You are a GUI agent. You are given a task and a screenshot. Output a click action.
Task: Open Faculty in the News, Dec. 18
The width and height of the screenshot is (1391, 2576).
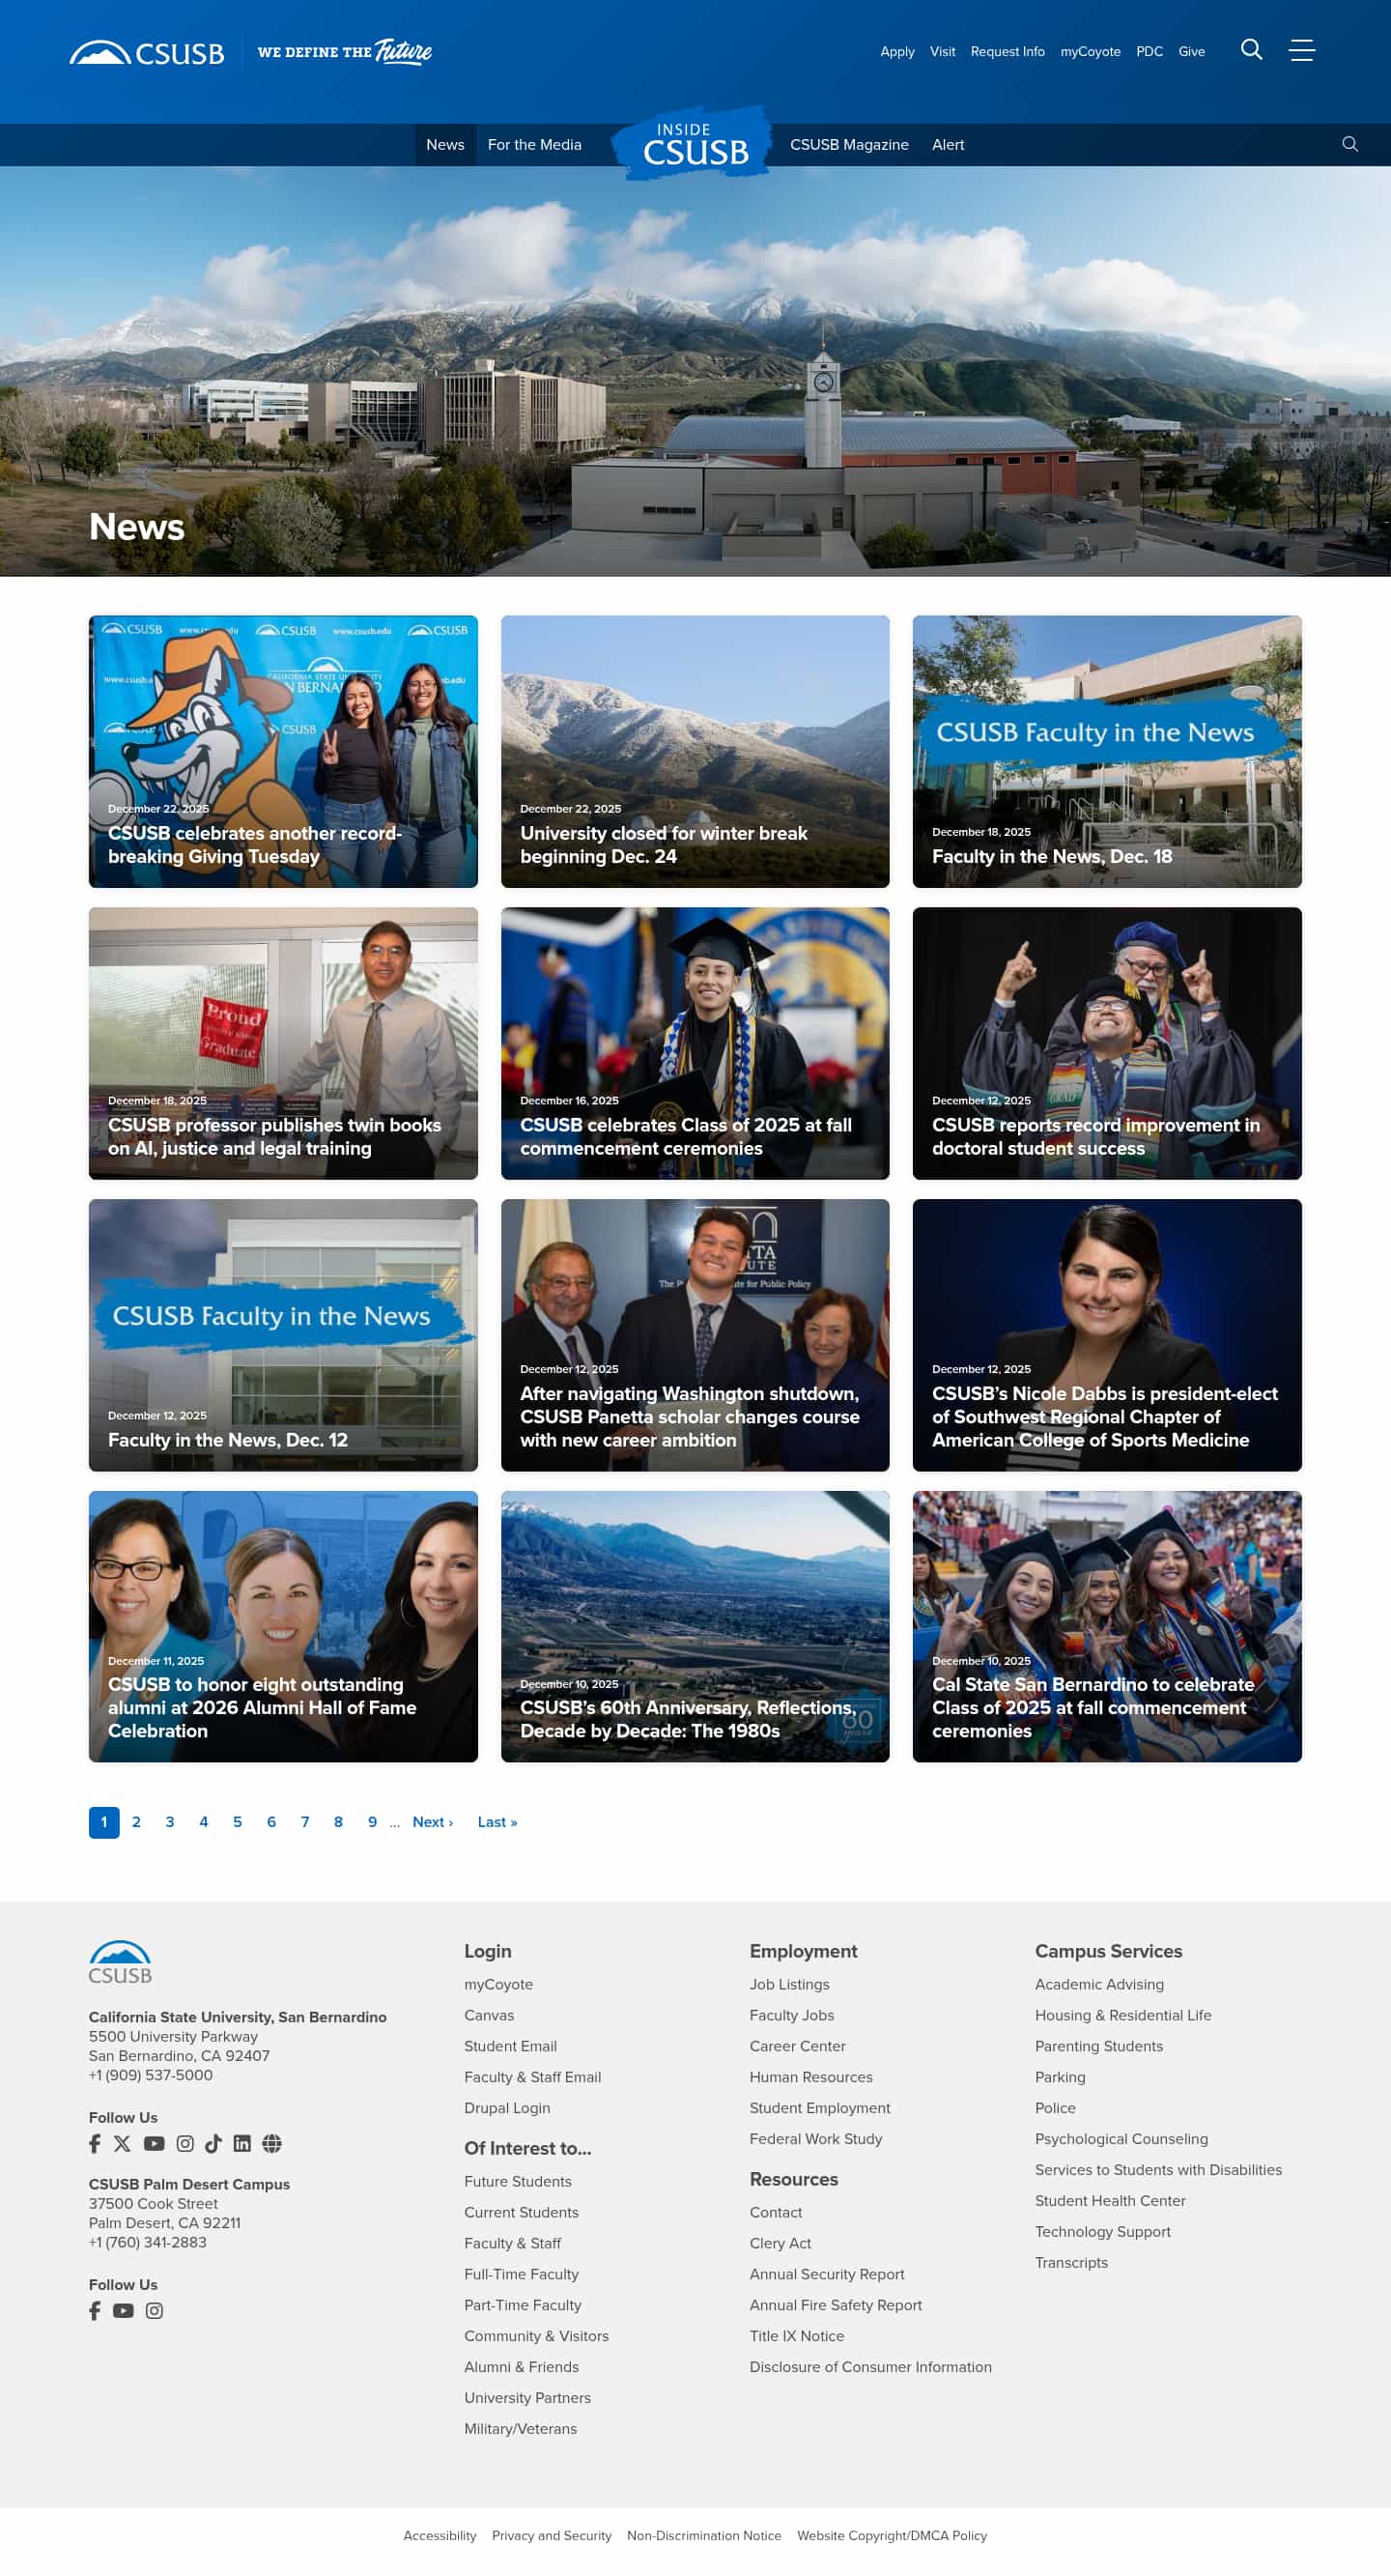pos(1107,751)
